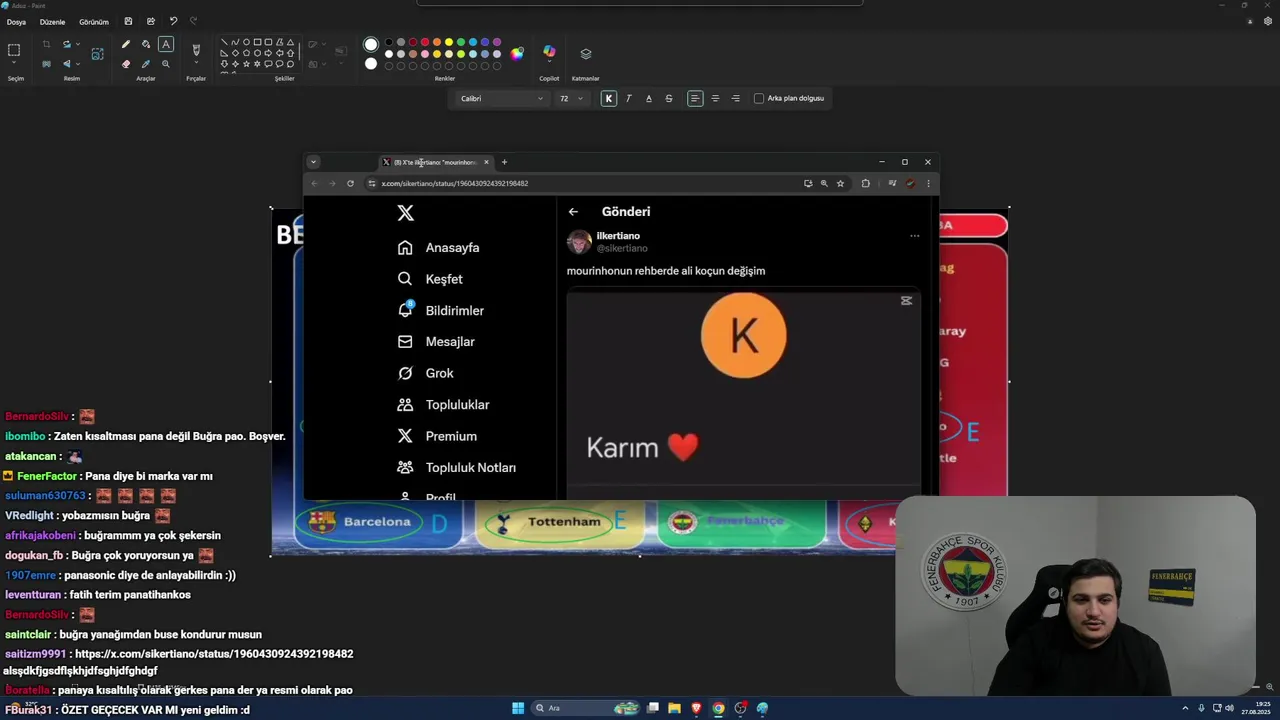Click the Windows Start button
The image size is (1280, 720).
pos(518,708)
